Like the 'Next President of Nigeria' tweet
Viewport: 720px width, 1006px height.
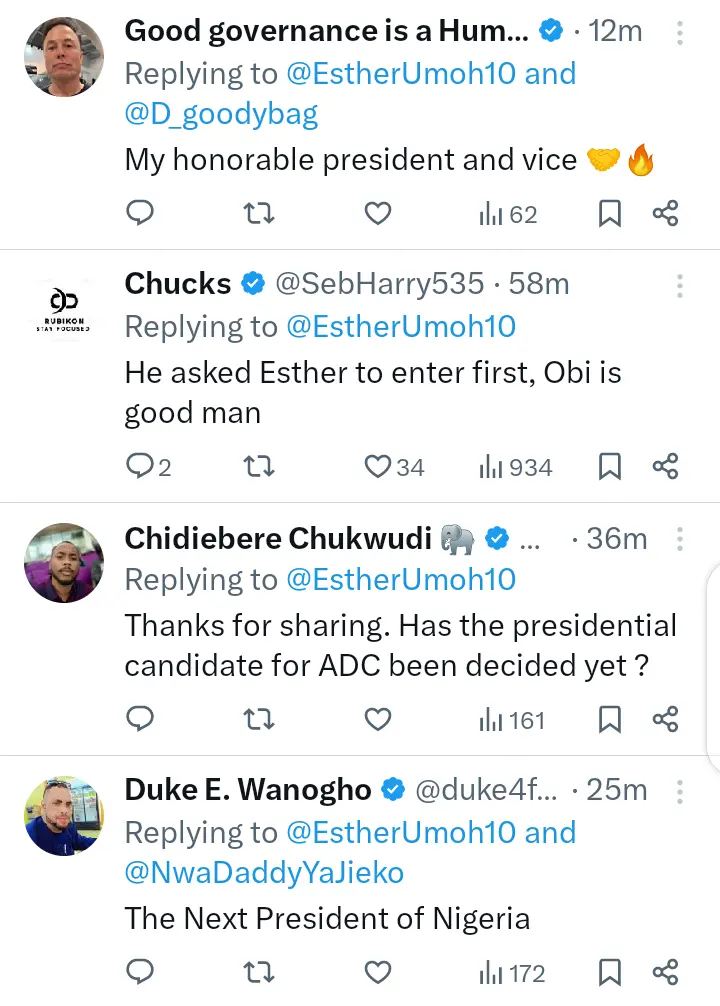pyautogui.click(x=377, y=971)
